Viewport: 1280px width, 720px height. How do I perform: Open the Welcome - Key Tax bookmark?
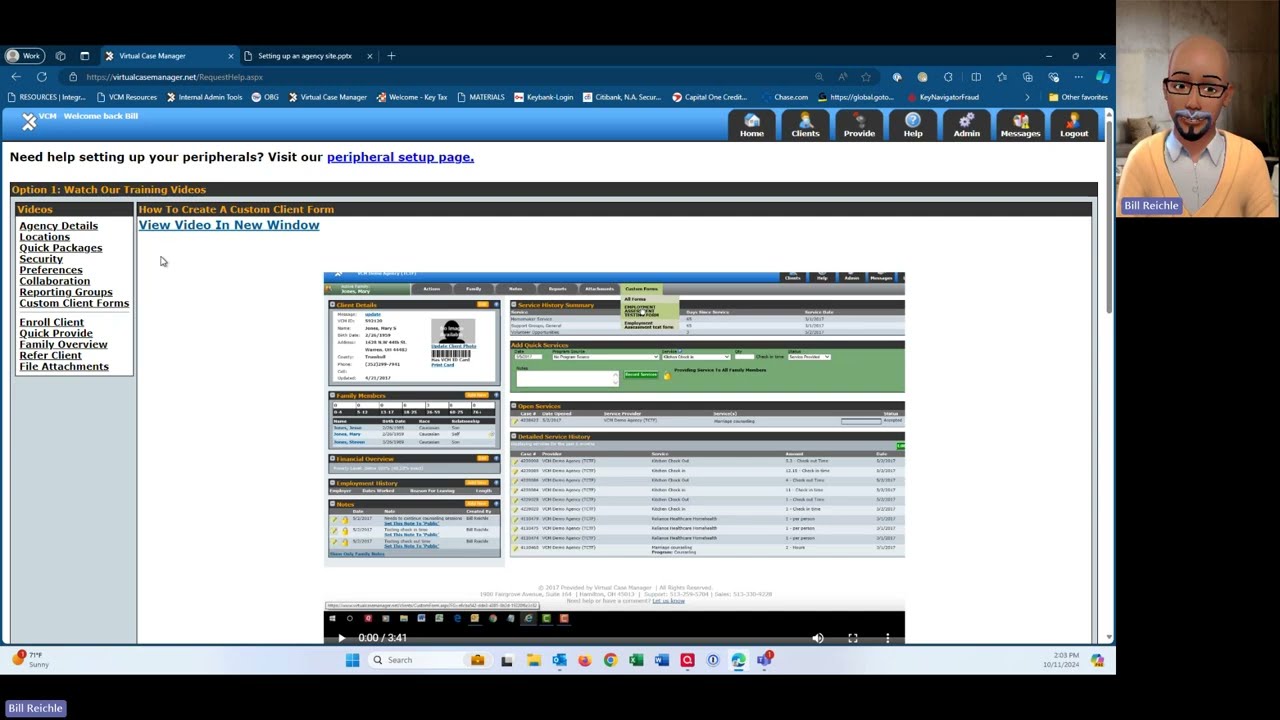point(412,97)
